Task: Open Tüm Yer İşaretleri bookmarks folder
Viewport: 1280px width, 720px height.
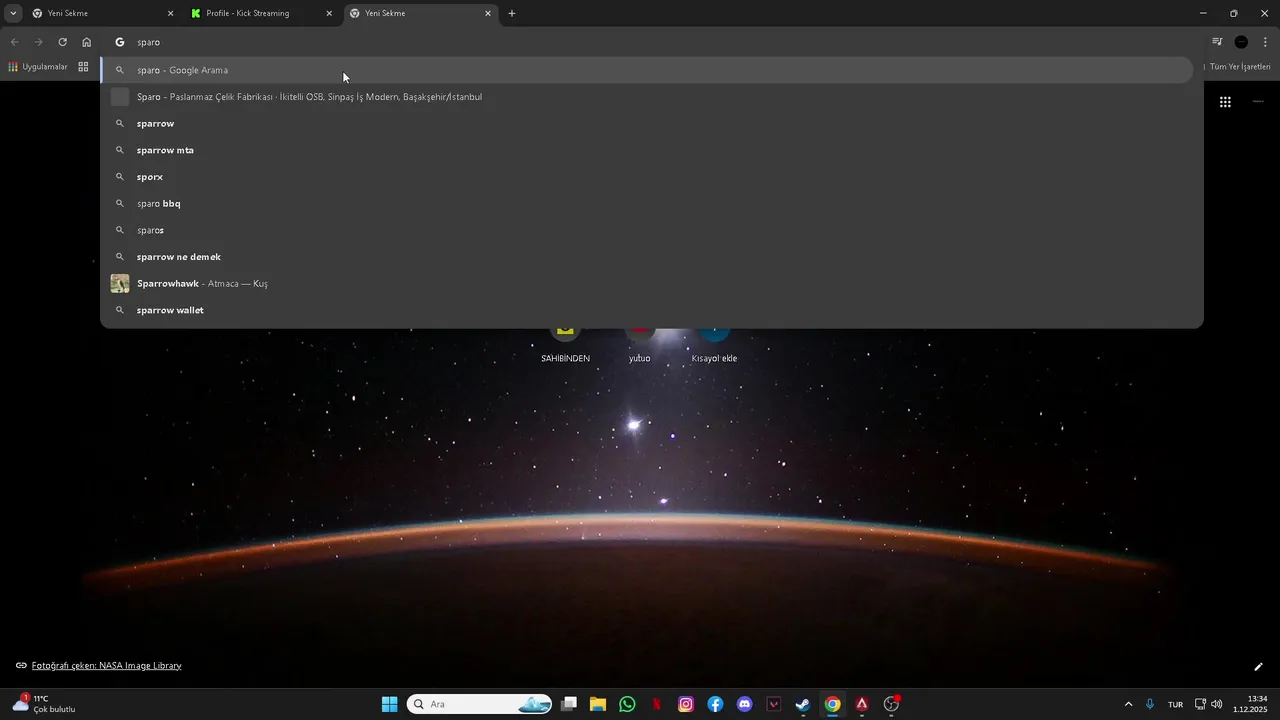Action: coord(1240,67)
